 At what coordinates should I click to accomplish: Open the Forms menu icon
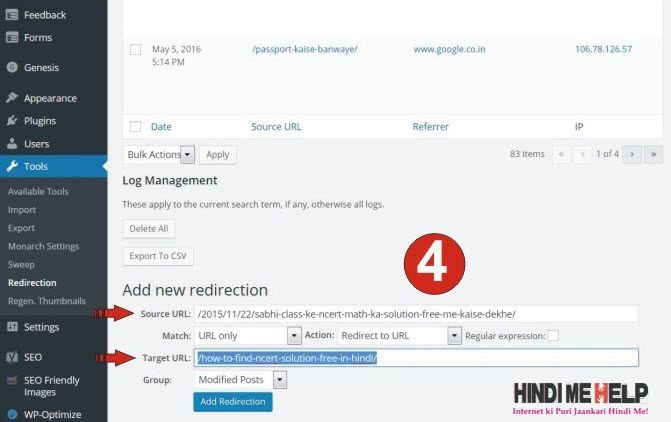(12, 37)
